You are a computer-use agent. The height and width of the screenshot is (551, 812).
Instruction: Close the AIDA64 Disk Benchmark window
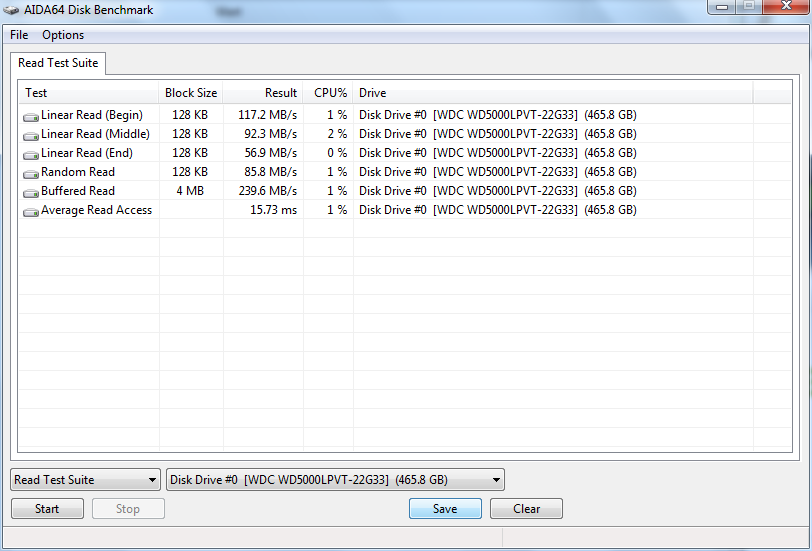point(786,6)
